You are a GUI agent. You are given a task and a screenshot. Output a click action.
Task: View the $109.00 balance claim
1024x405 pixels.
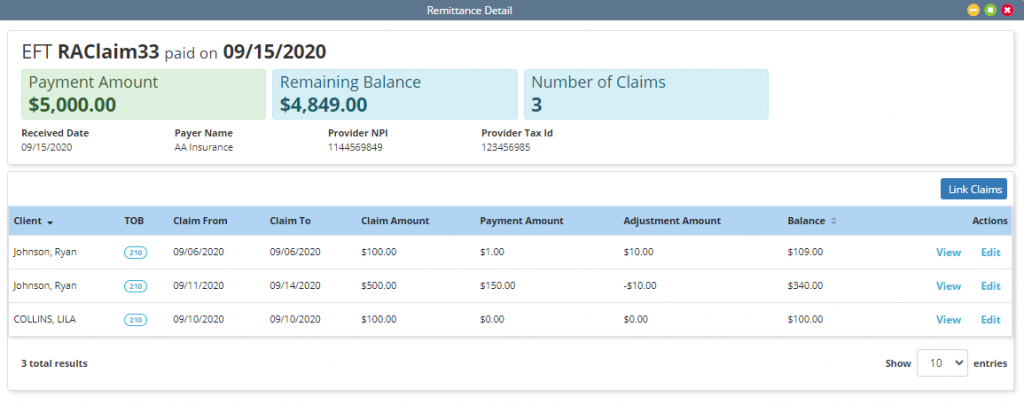pyautogui.click(x=948, y=252)
